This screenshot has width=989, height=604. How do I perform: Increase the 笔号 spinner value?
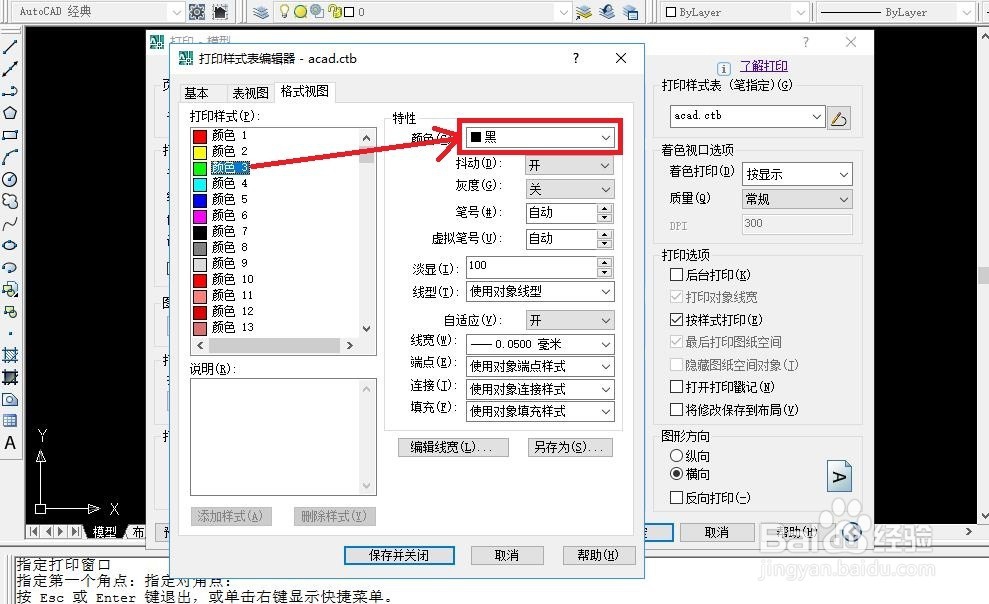[605, 208]
